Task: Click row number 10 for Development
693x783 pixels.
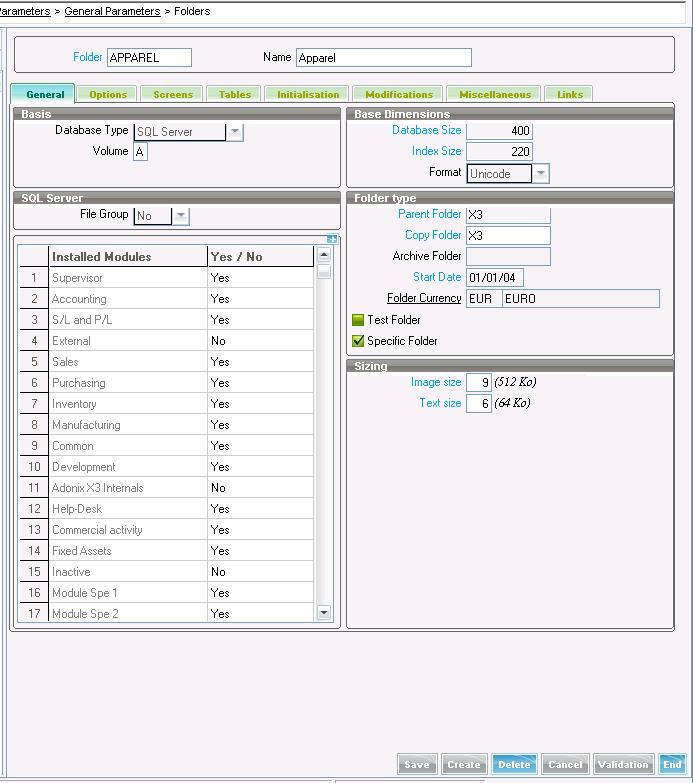Action: (34, 466)
